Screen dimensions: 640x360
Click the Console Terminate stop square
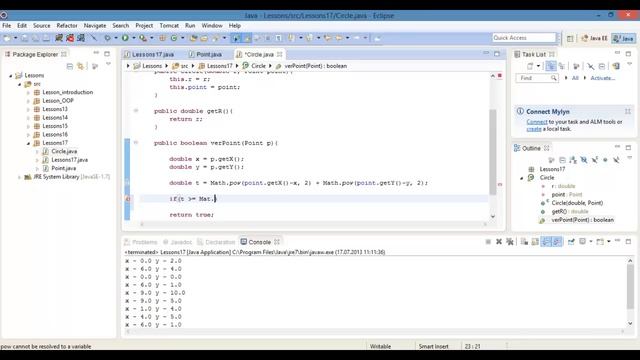[x=488, y=242]
